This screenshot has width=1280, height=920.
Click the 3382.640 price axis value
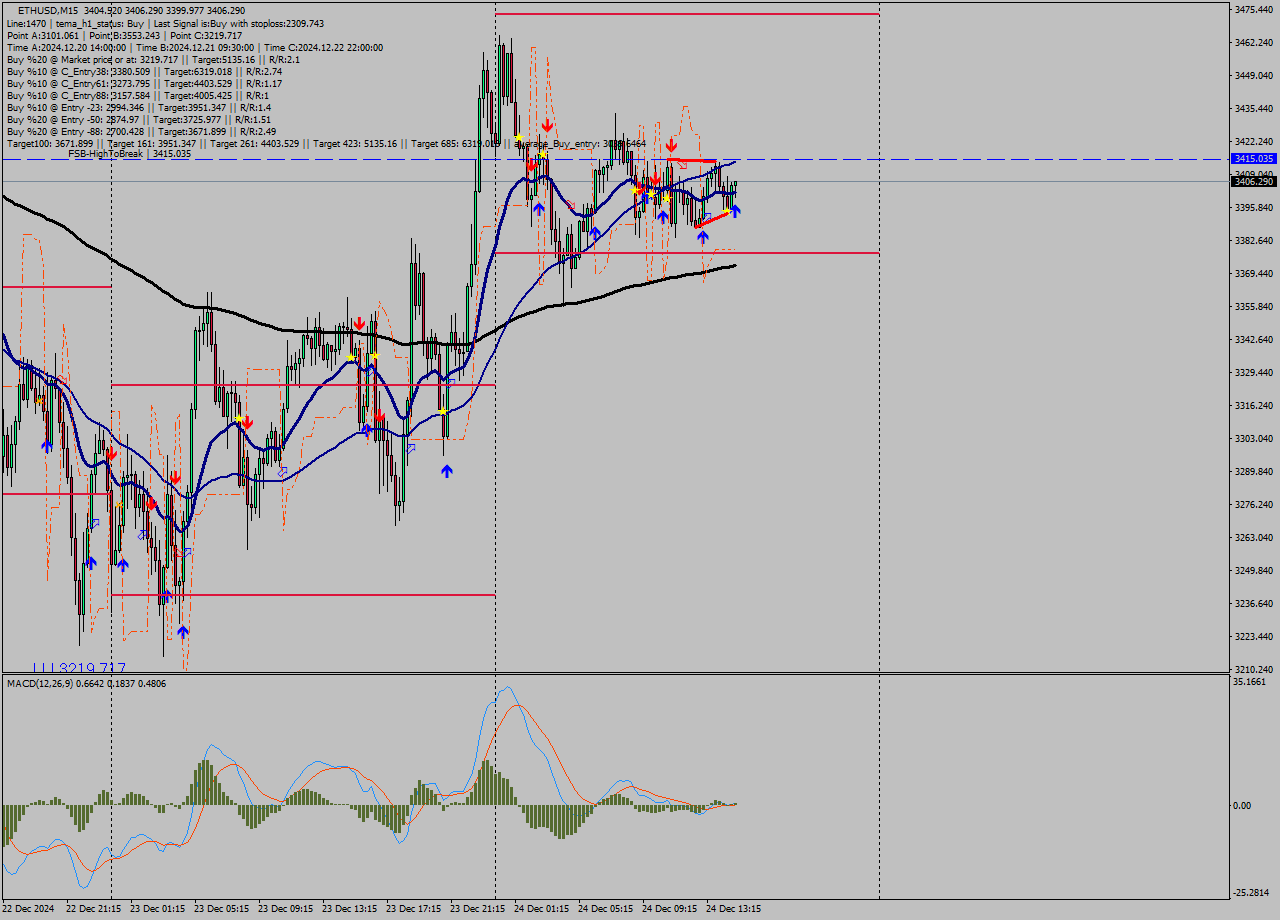pos(1253,240)
